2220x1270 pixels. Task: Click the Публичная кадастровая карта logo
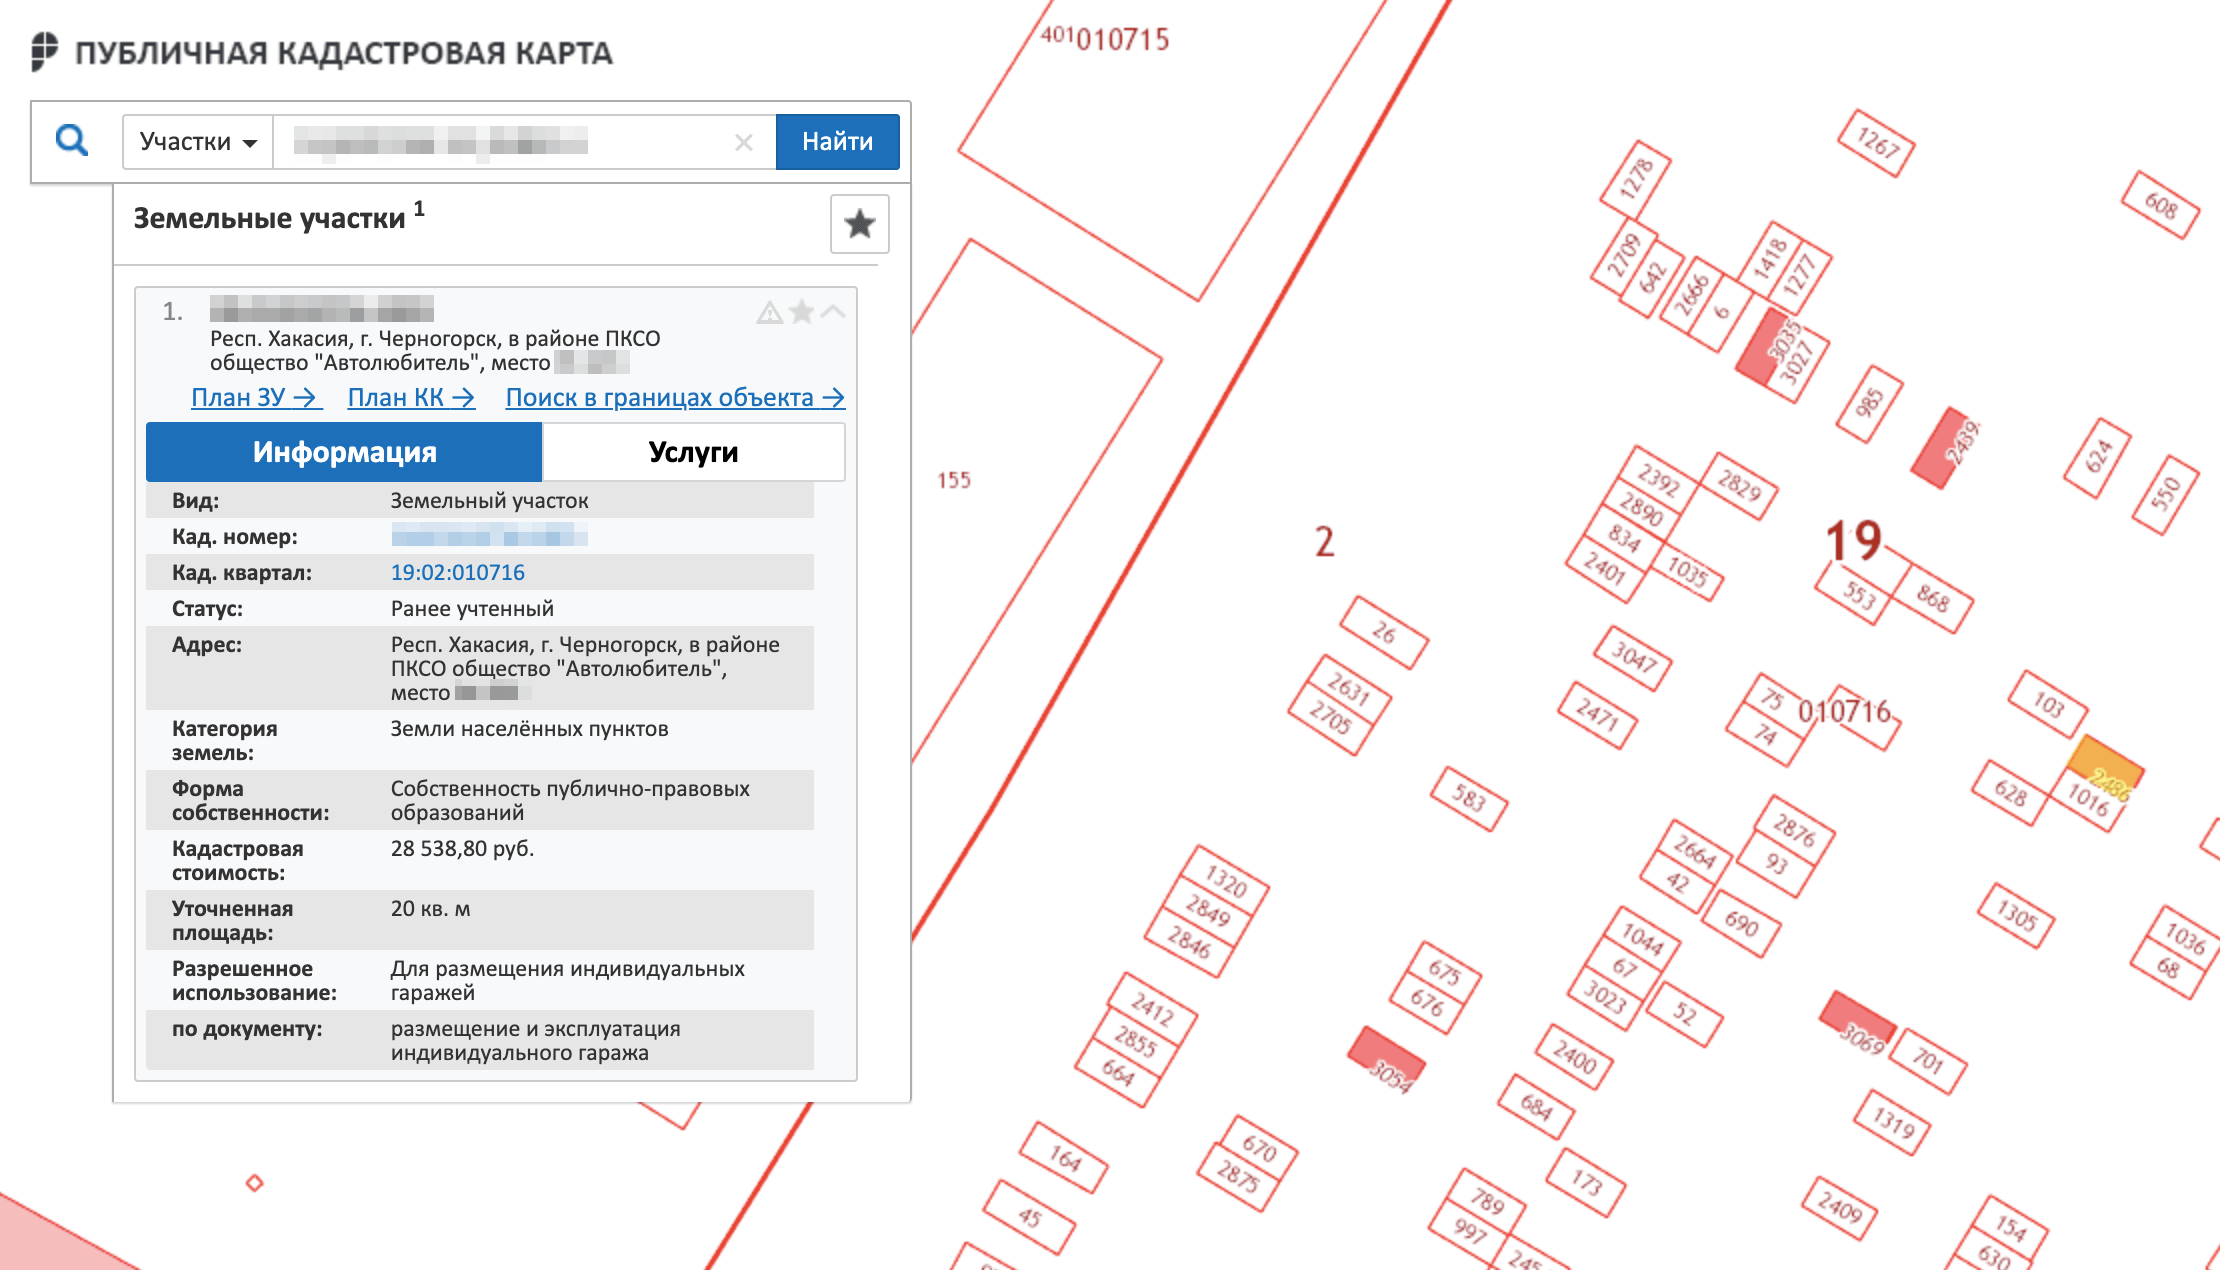coord(322,52)
